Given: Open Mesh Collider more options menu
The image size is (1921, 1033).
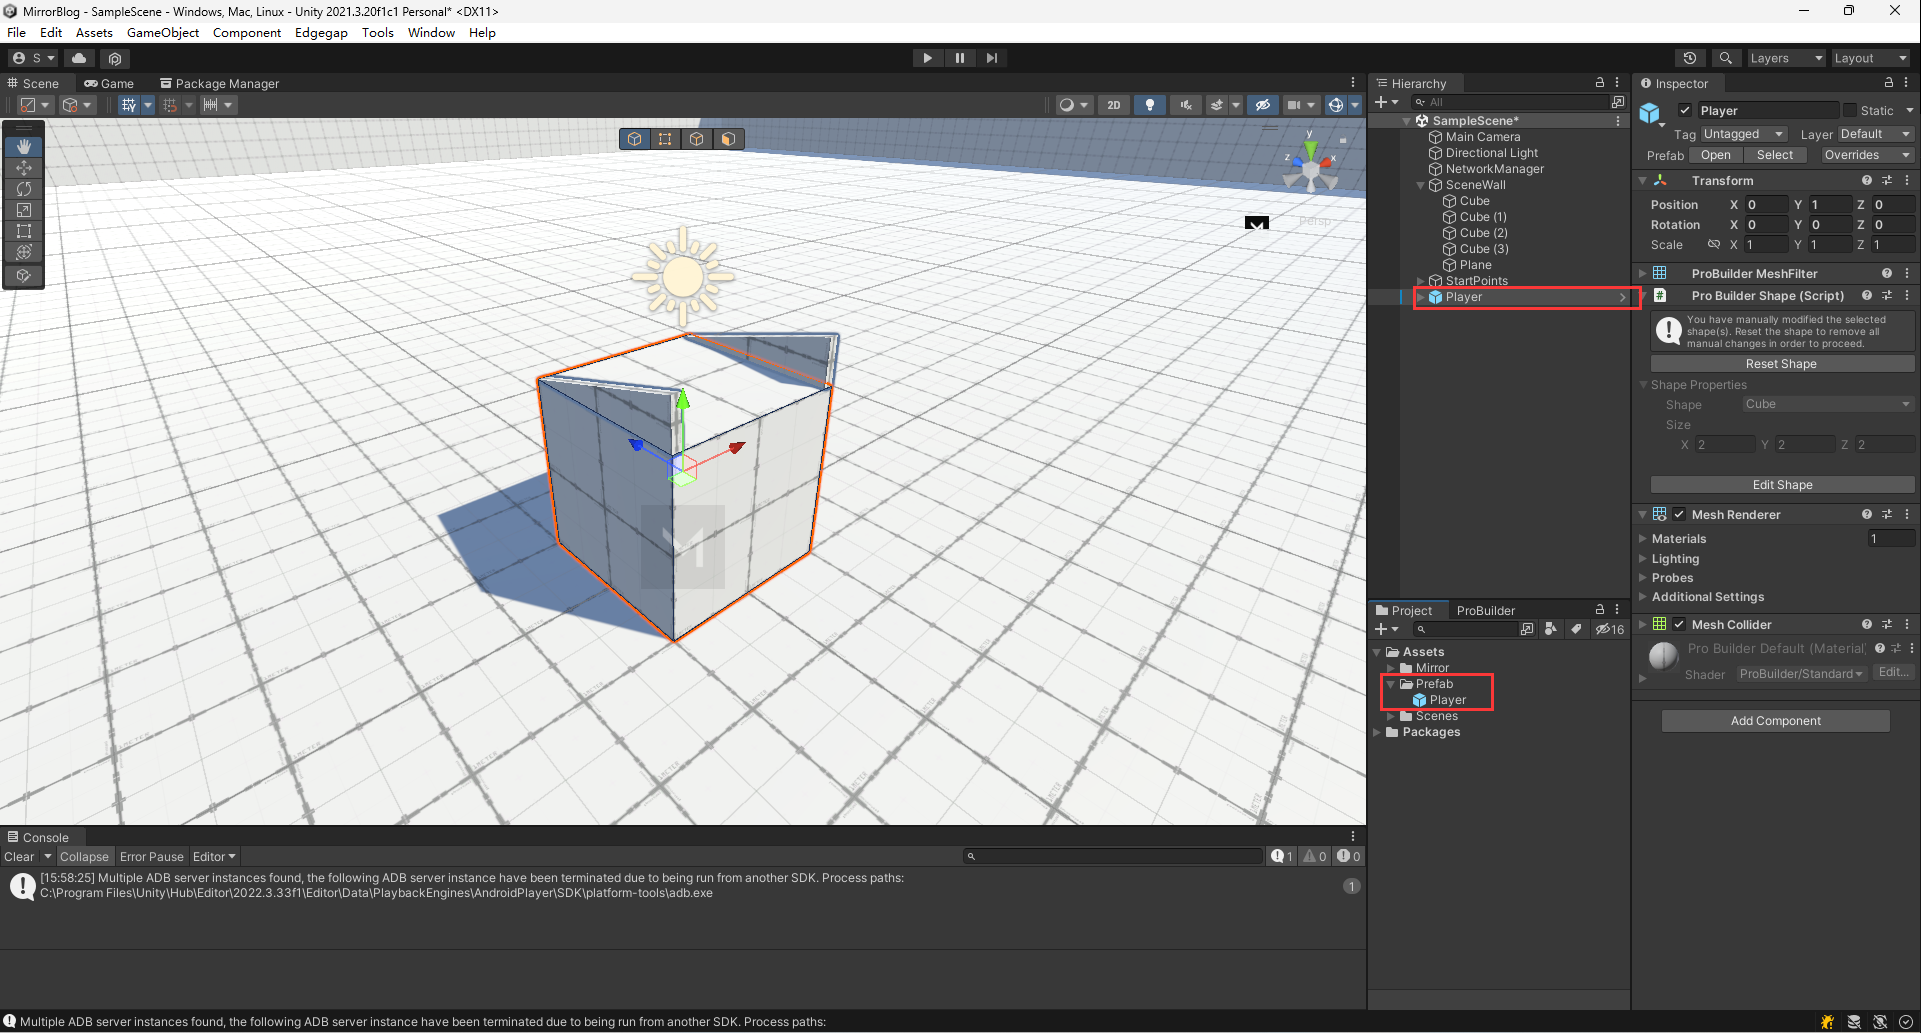Looking at the screenshot, I should 1907,624.
